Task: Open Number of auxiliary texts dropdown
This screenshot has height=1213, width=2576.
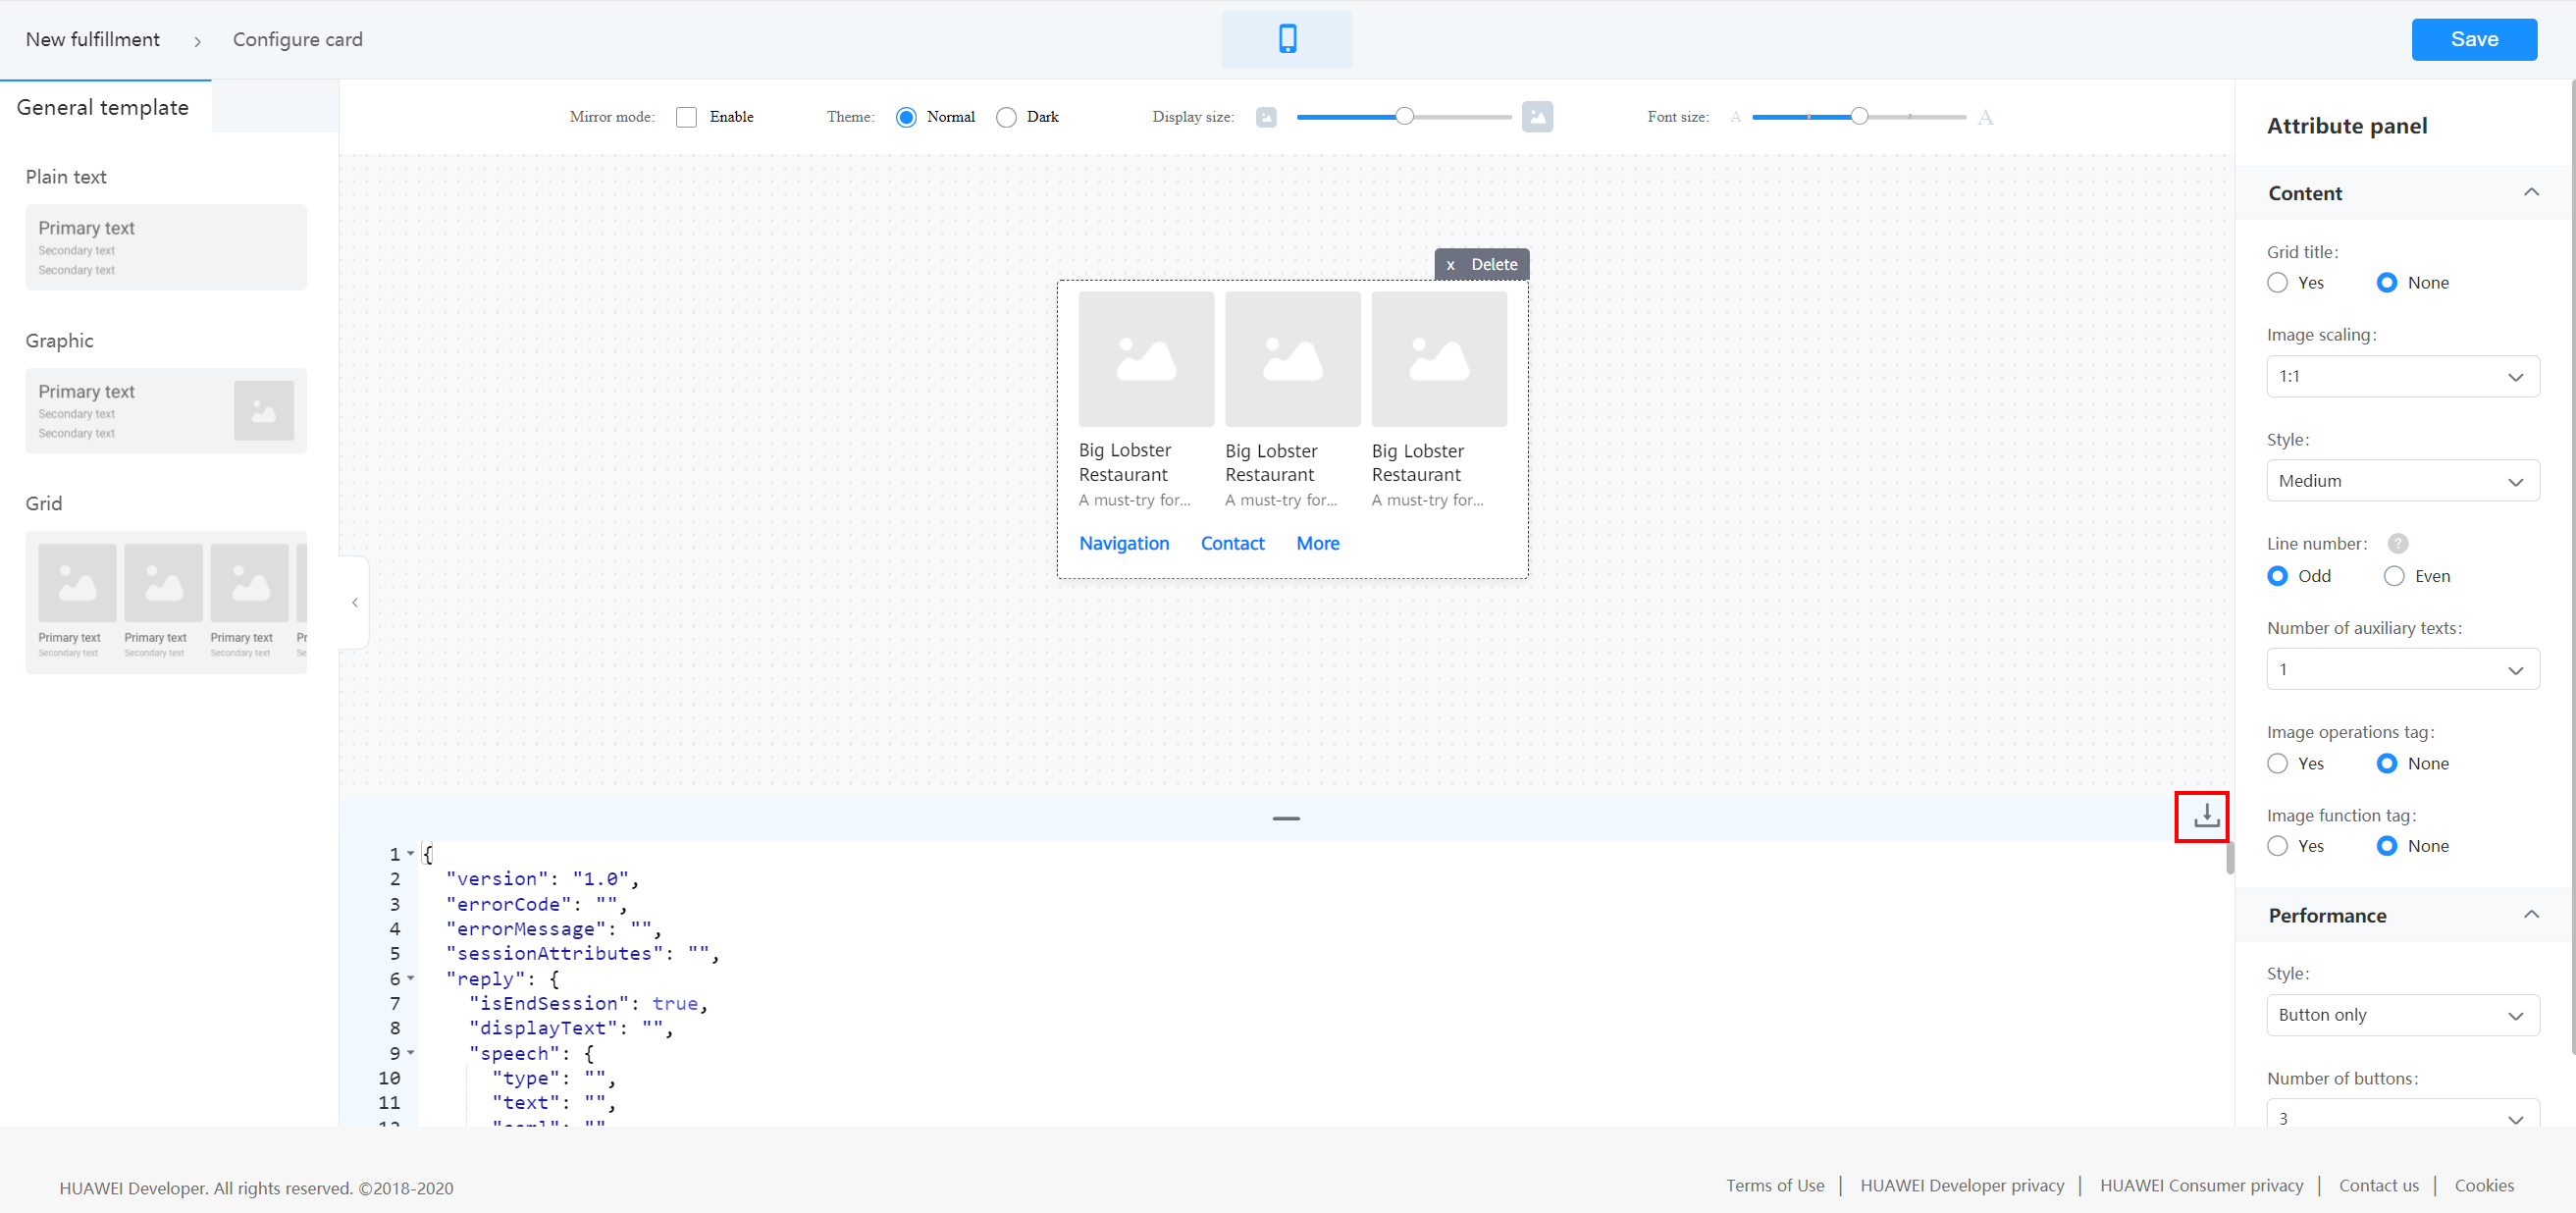Action: click(2403, 669)
